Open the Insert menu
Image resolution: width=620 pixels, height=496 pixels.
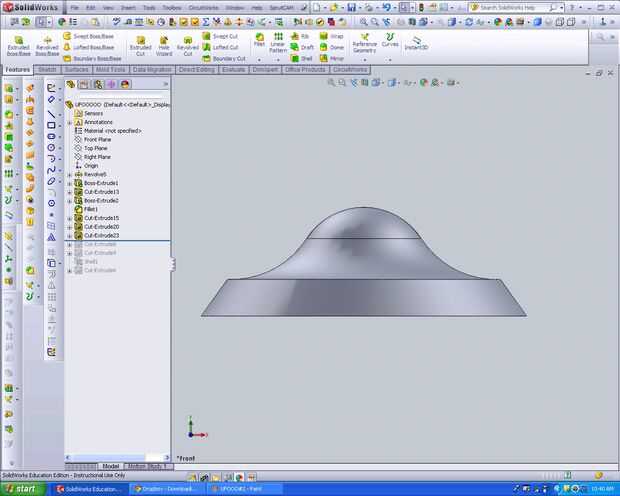tap(127, 8)
